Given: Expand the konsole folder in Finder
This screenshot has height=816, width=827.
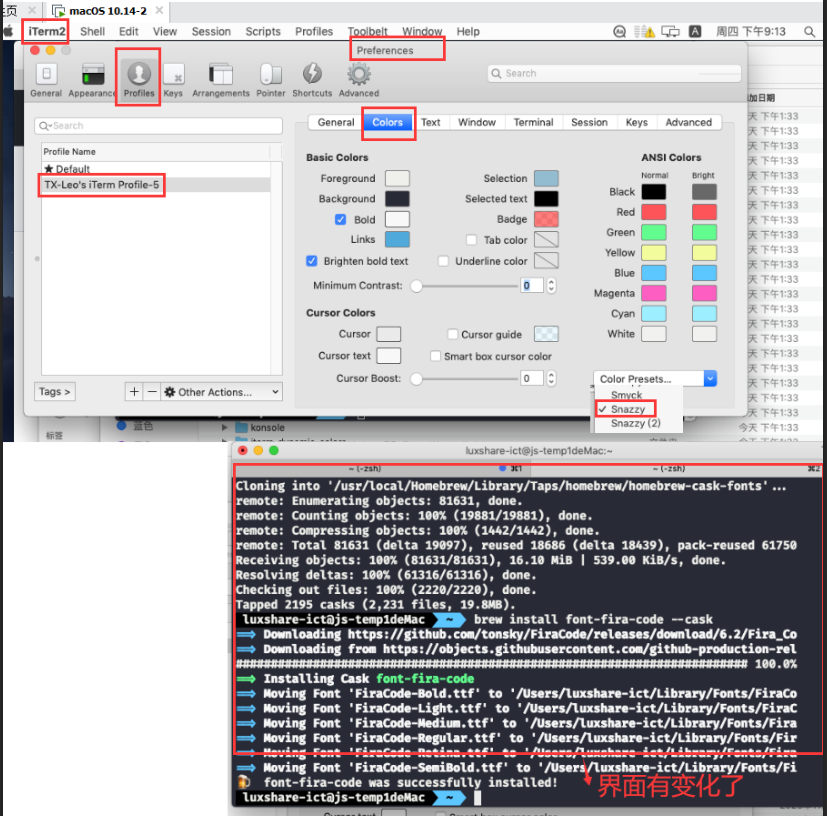Looking at the screenshot, I should pyautogui.click(x=225, y=427).
